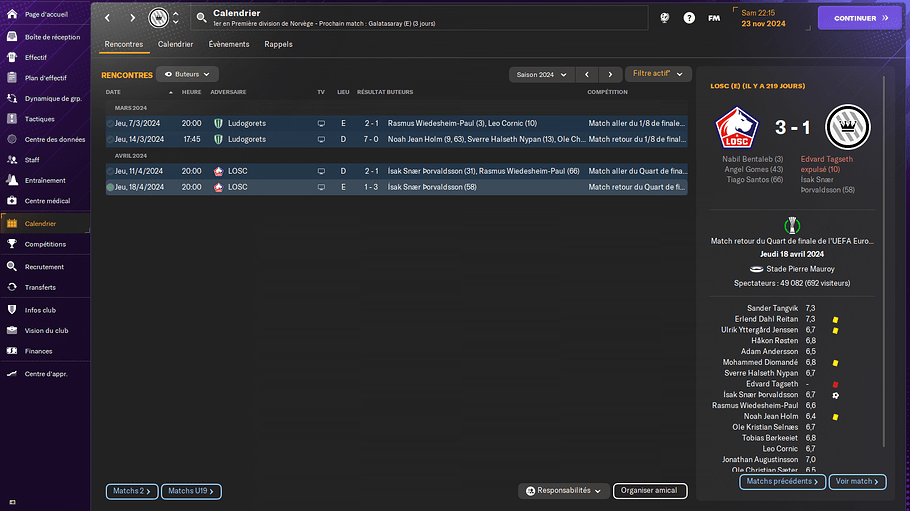Open the Responsabilités dropdown
910x511 pixels.
pyautogui.click(x=564, y=491)
